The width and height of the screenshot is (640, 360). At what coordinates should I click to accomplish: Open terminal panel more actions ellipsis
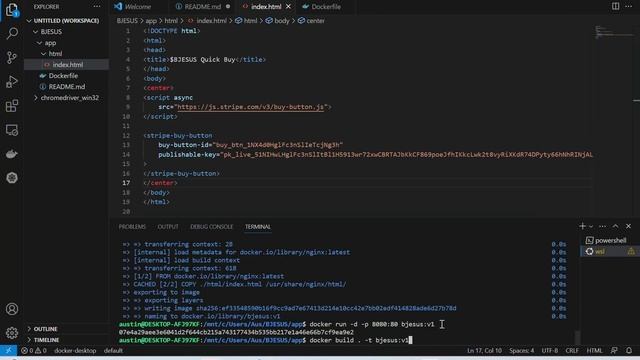pos(602,226)
